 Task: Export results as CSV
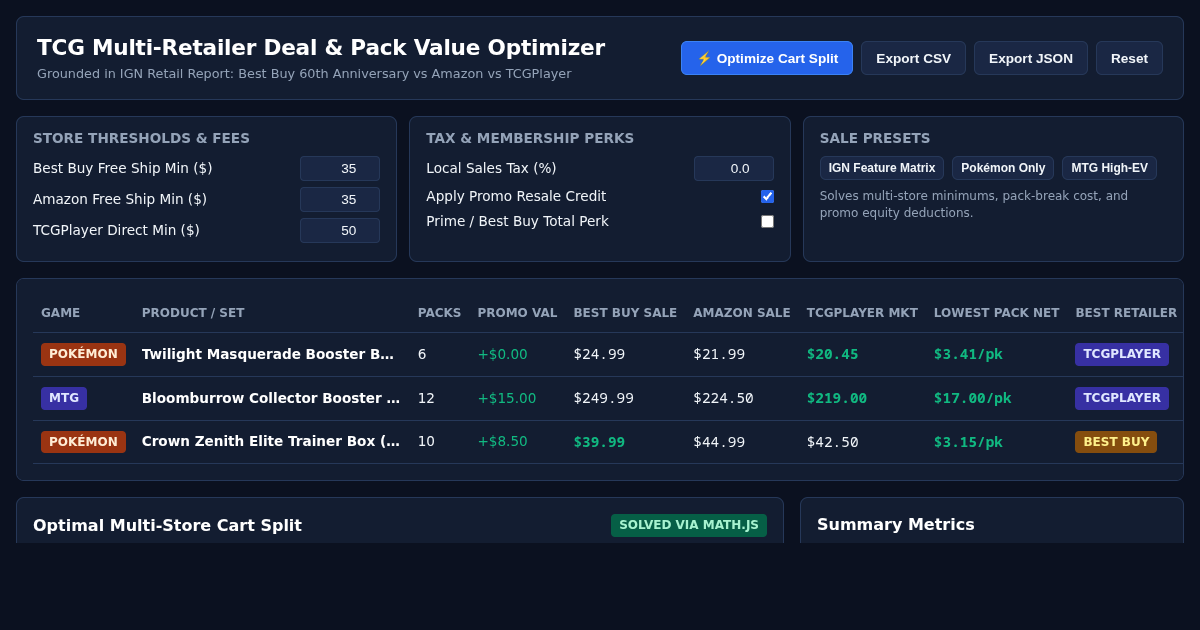[x=913, y=58]
